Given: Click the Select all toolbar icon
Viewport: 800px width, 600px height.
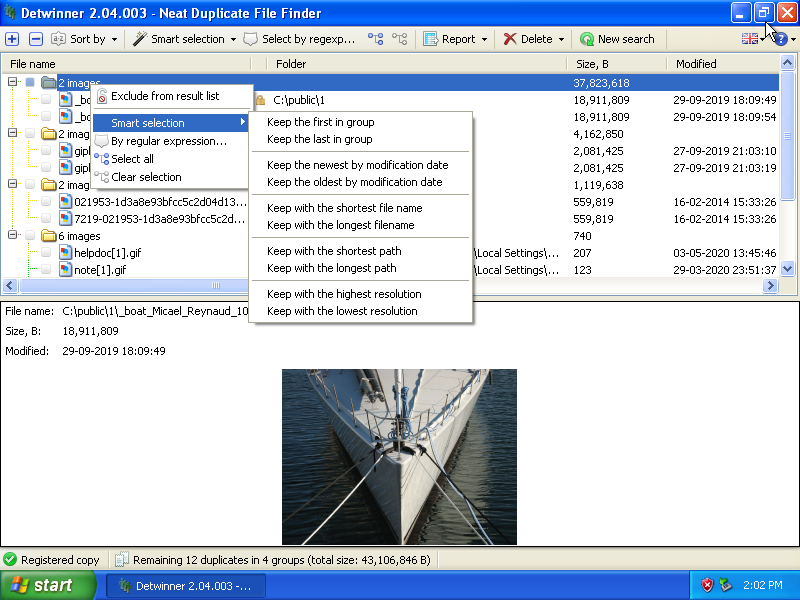Looking at the screenshot, I should [x=376, y=39].
